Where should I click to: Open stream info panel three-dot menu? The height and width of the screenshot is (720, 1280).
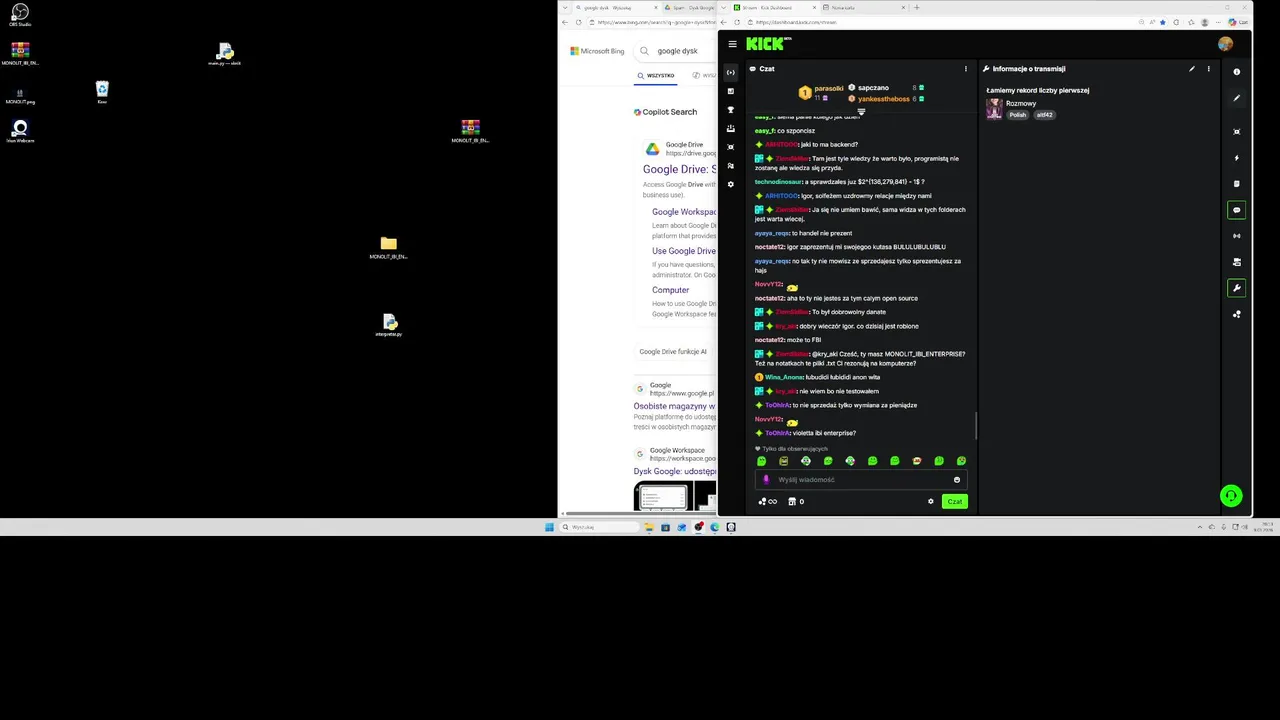1208,69
